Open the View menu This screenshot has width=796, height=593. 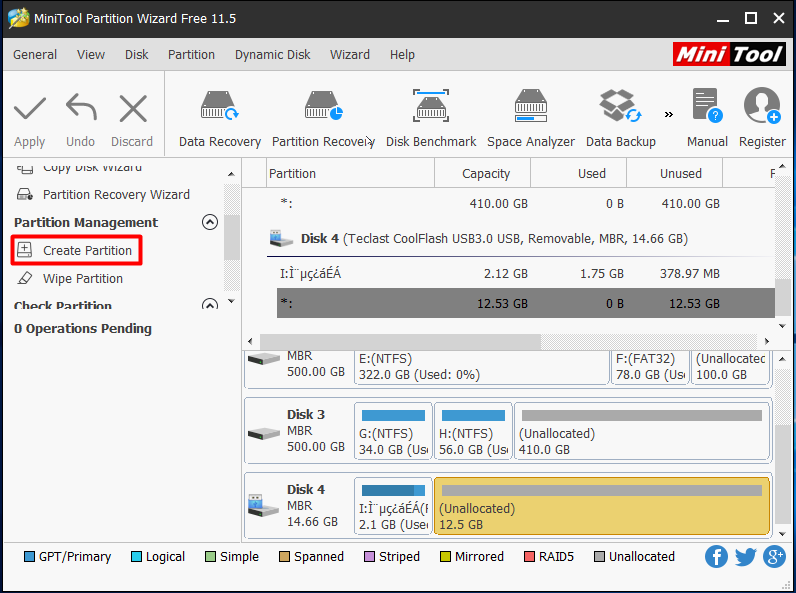[x=91, y=54]
